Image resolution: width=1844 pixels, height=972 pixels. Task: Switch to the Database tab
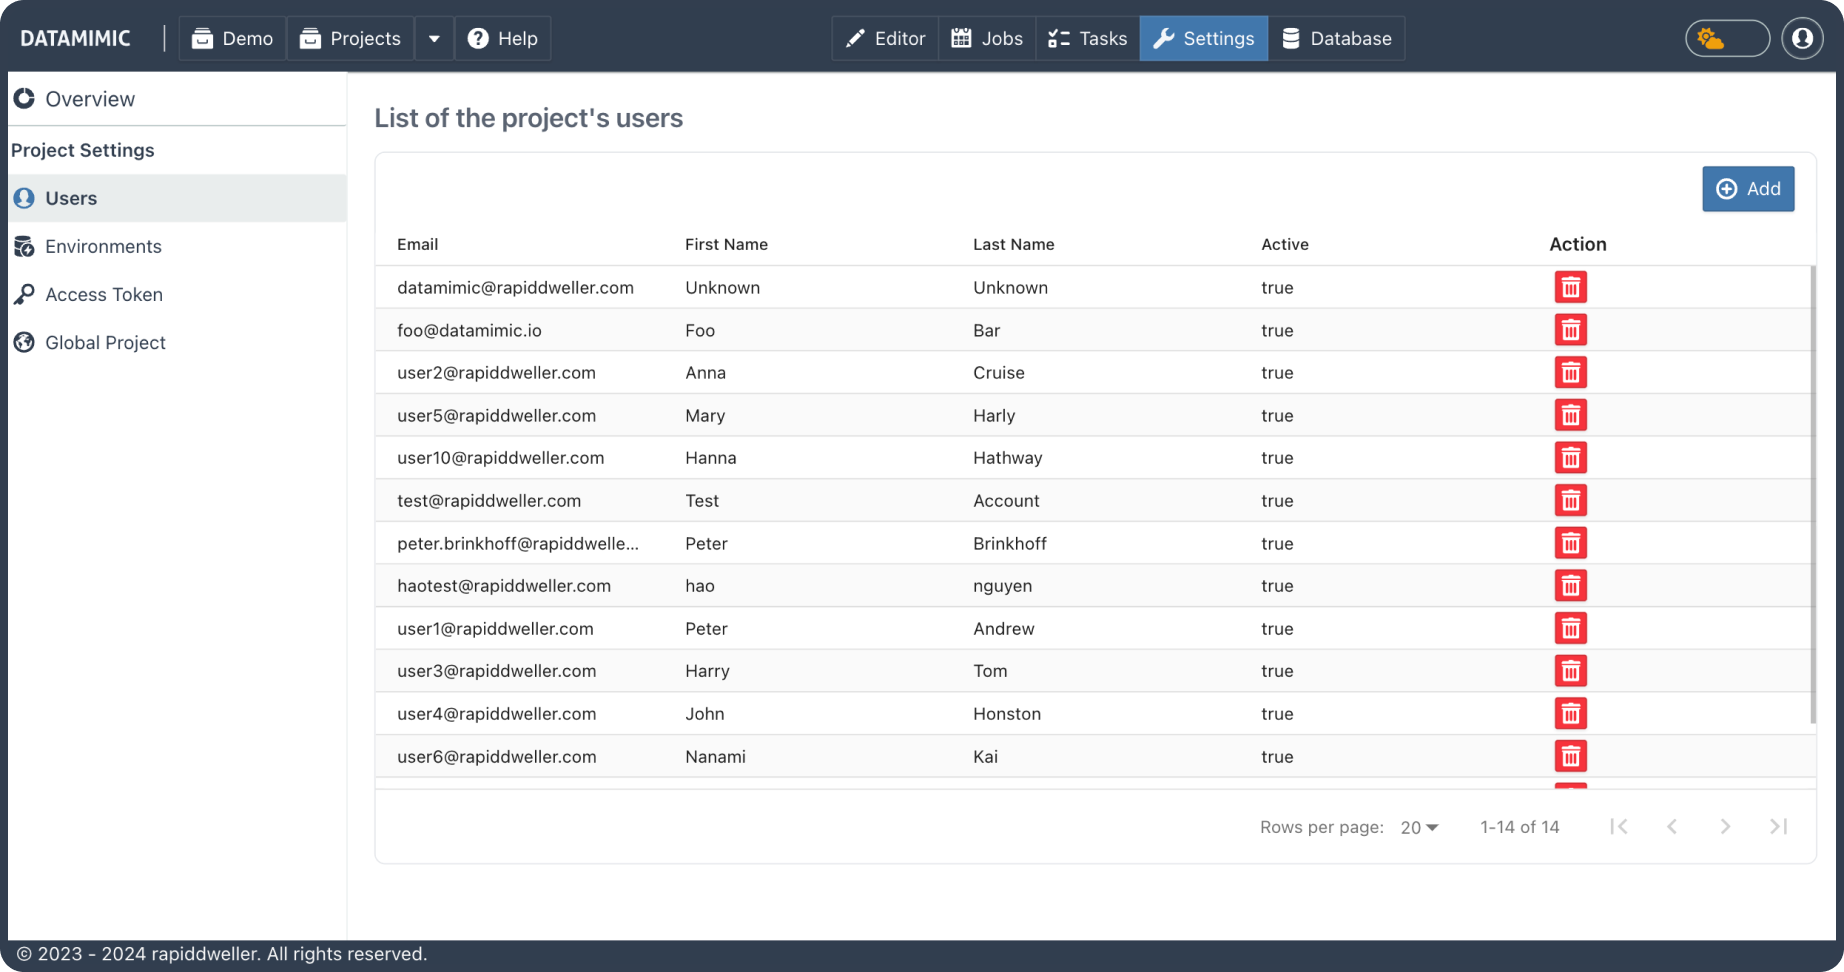pos(1336,39)
